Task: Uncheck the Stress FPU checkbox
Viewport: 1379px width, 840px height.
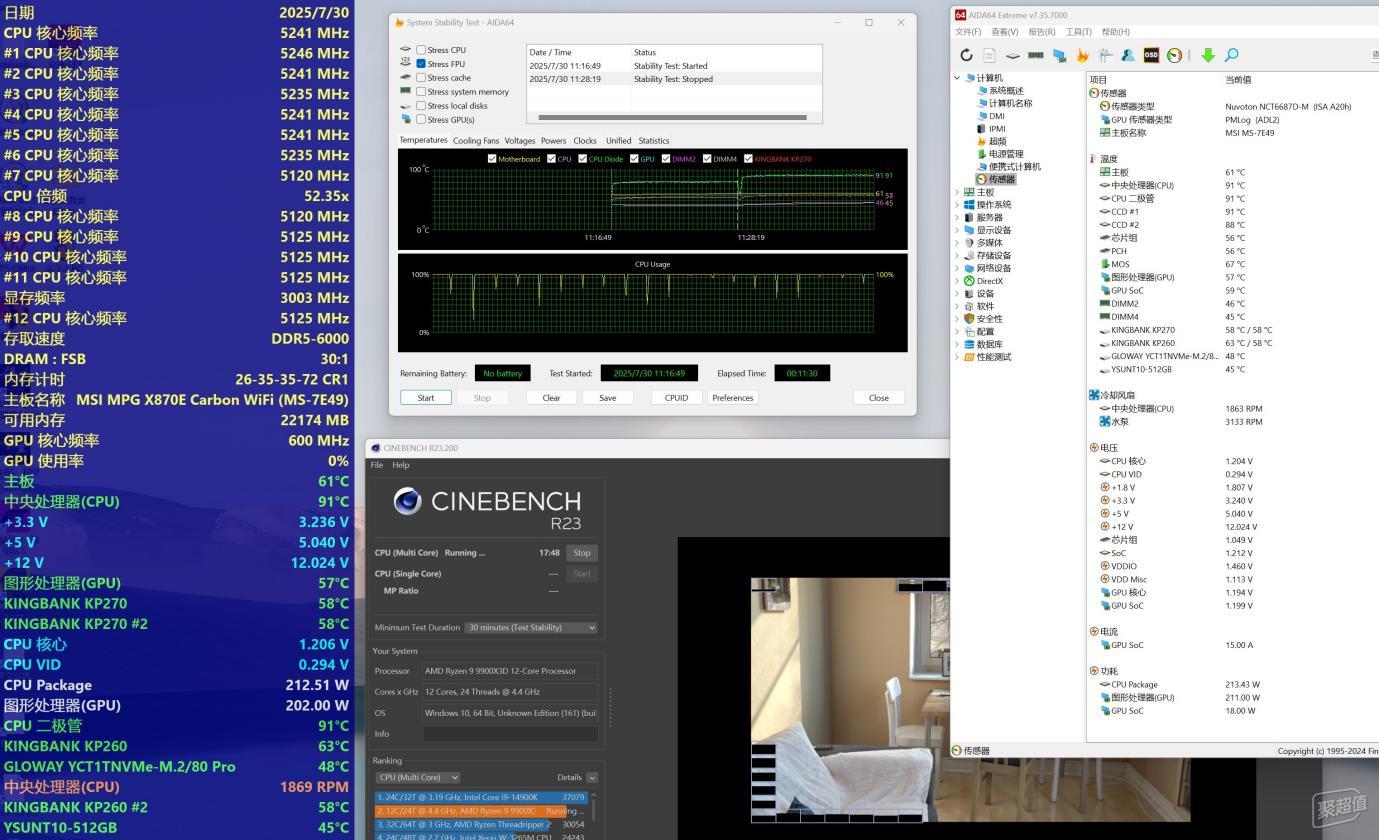Action: click(x=421, y=64)
